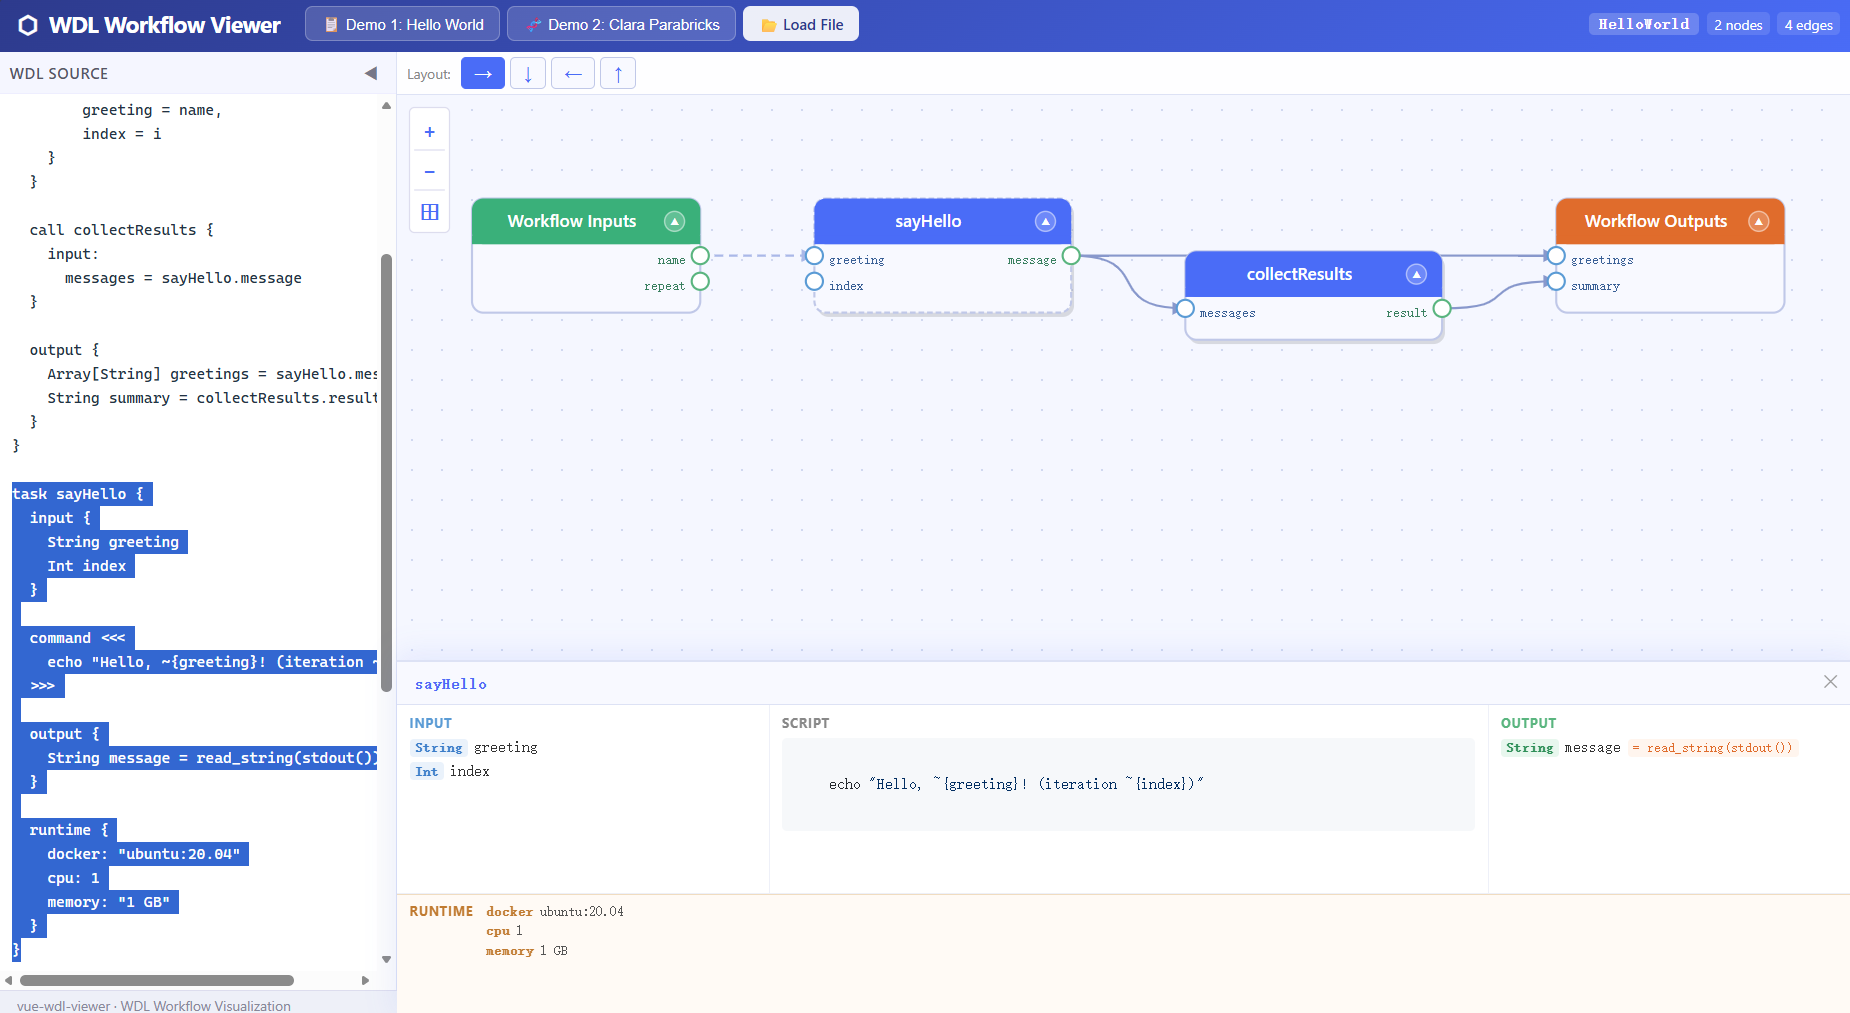Collapse the sayHello node
This screenshot has width=1850, height=1013.
(1045, 221)
